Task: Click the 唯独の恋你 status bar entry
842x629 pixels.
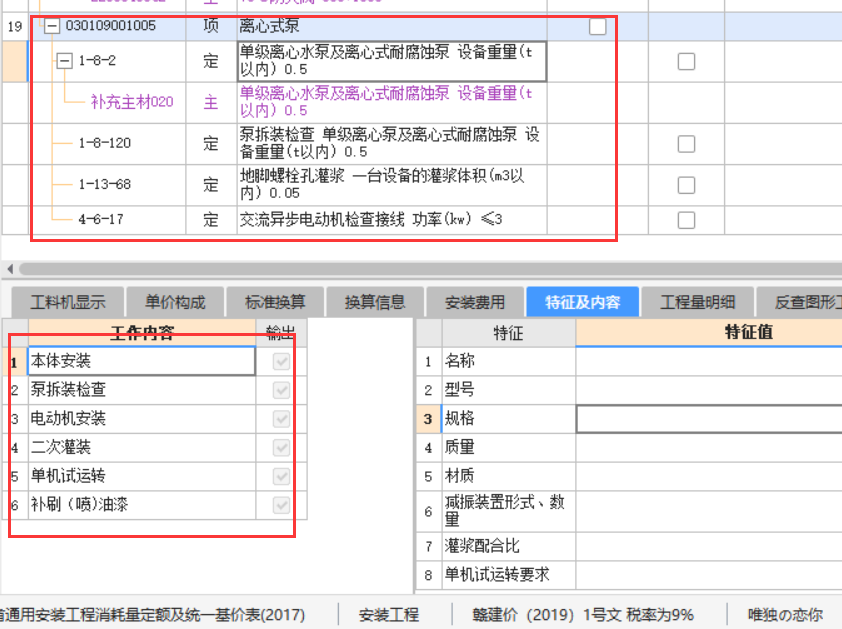Action: pyautogui.click(x=785, y=614)
